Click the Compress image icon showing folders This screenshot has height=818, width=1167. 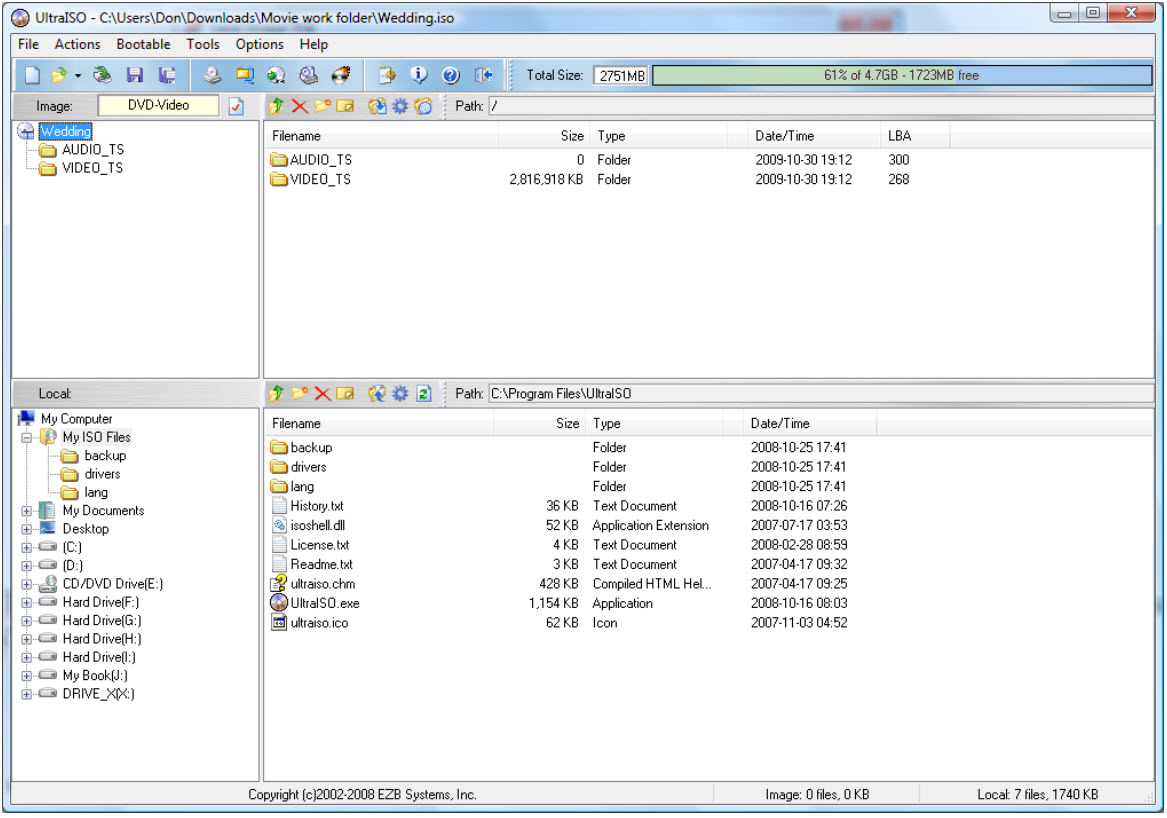pos(245,75)
